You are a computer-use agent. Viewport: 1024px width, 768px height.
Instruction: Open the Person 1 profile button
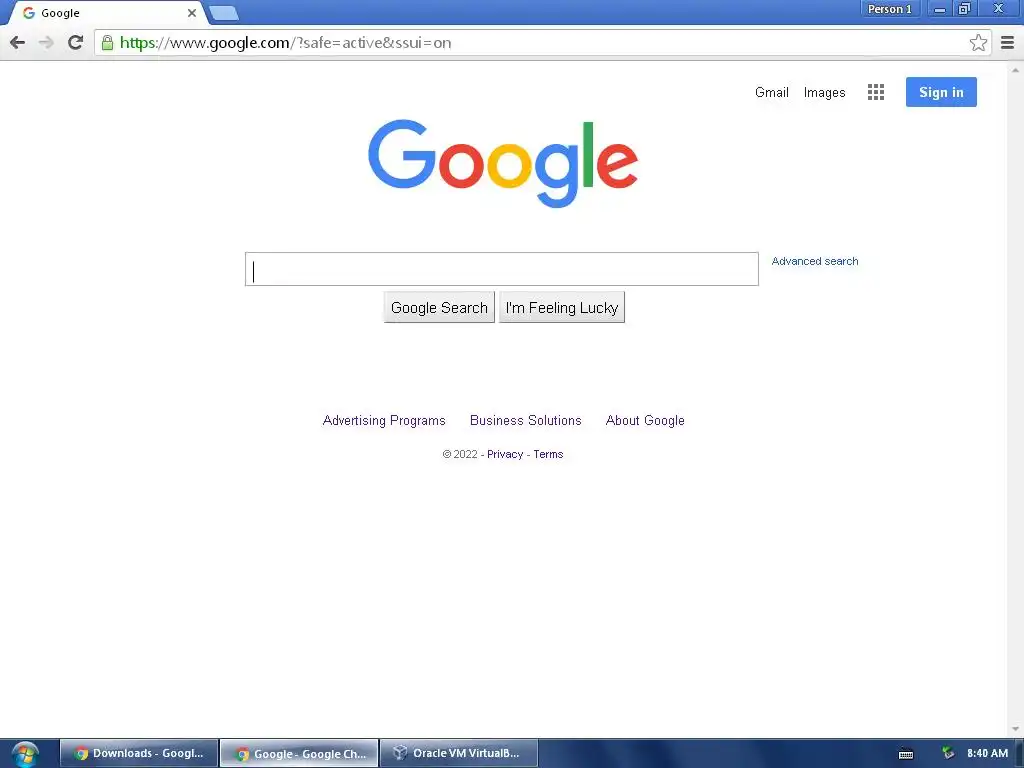click(x=889, y=9)
